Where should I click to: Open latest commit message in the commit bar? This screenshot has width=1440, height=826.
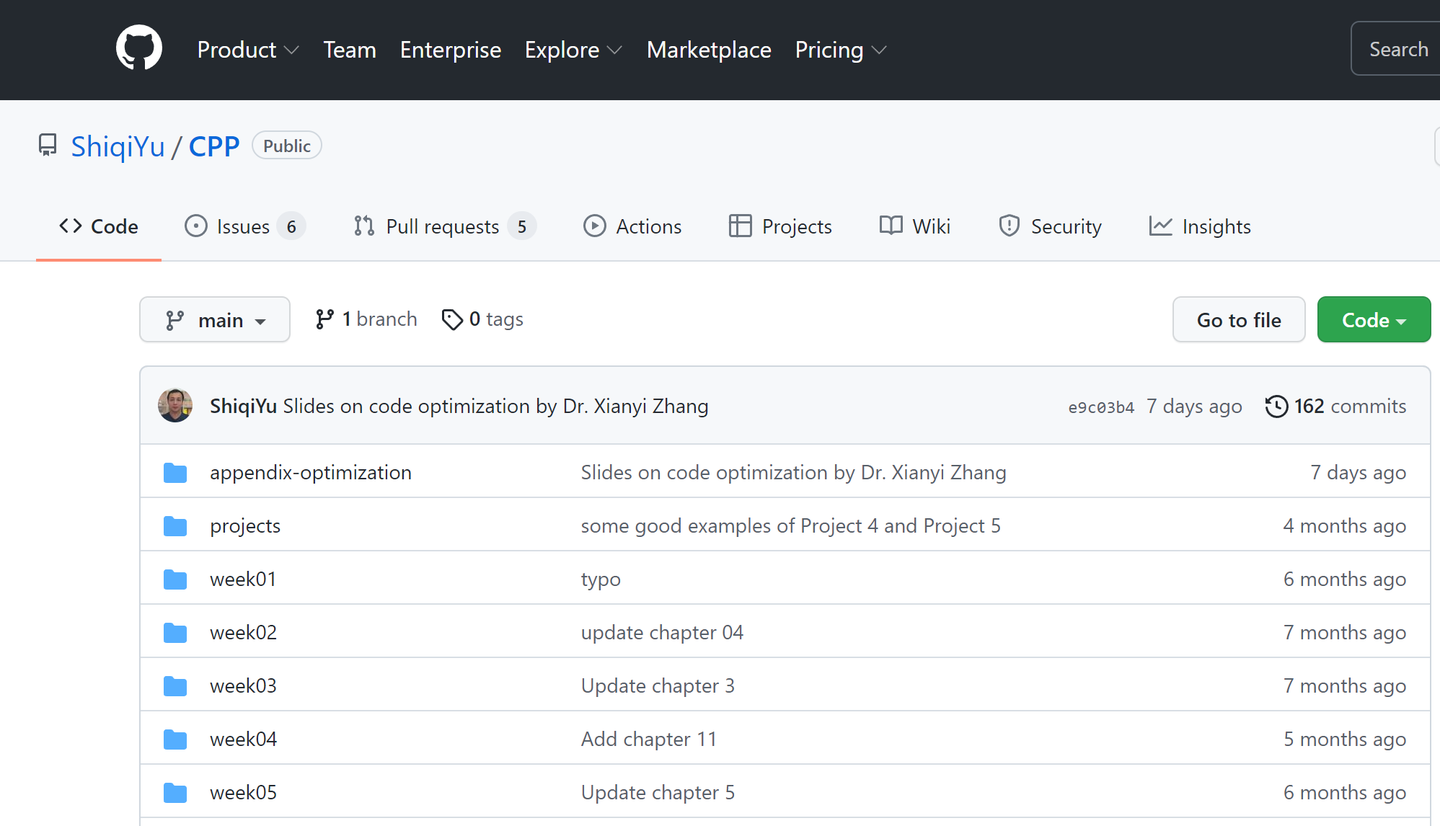(496, 406)
